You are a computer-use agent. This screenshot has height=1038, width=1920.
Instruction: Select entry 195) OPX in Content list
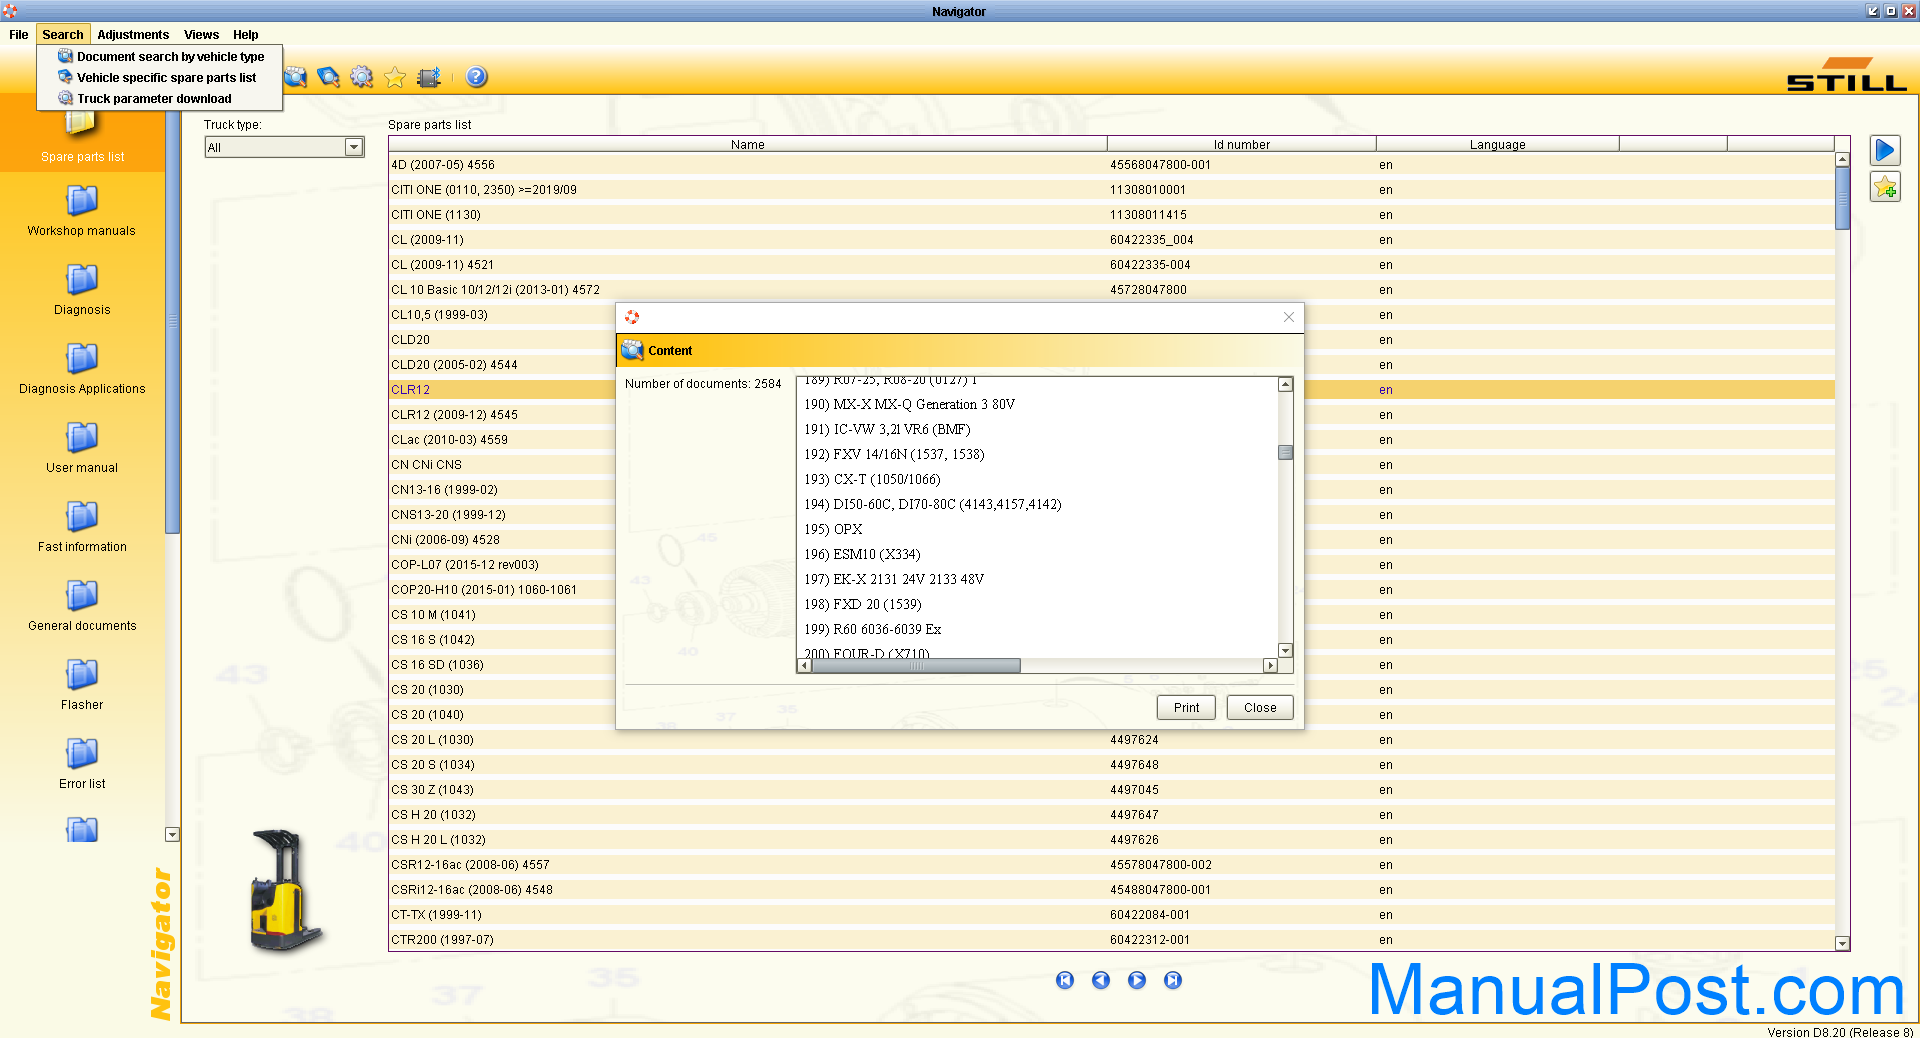(x=833, y=529)
